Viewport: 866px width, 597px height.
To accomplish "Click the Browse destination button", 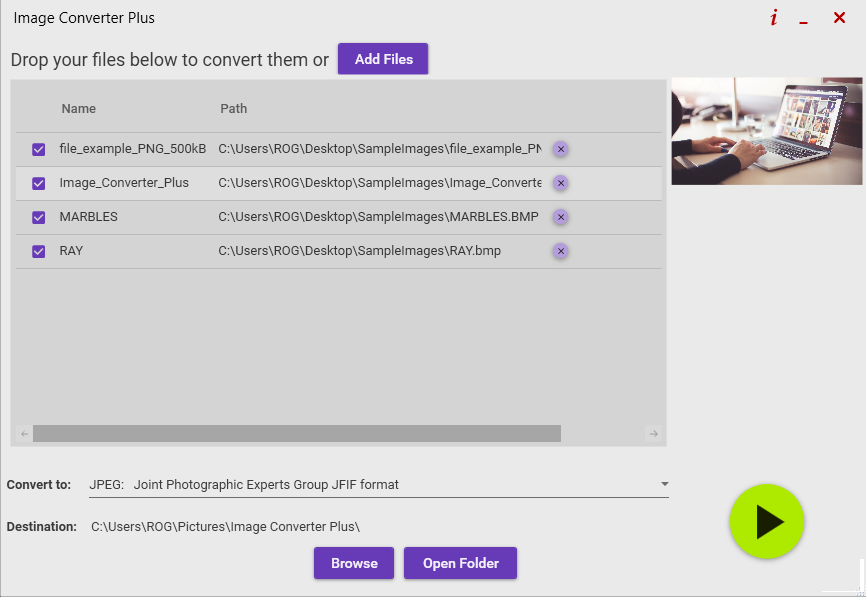I will click(x=354, y=563).
